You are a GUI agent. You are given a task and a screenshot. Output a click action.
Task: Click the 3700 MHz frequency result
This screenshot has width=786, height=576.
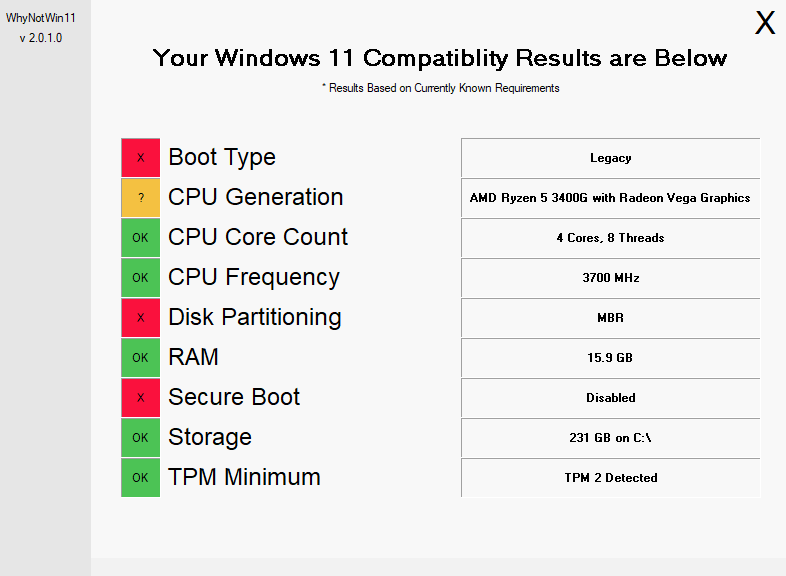click(611, 278)
